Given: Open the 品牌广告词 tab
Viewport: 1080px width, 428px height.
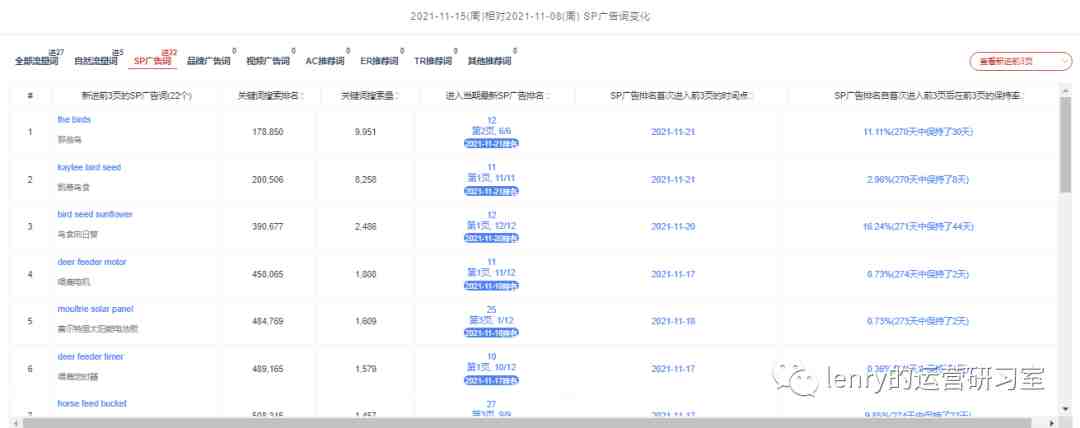Looking at the screenshot, I should (209, 61).
